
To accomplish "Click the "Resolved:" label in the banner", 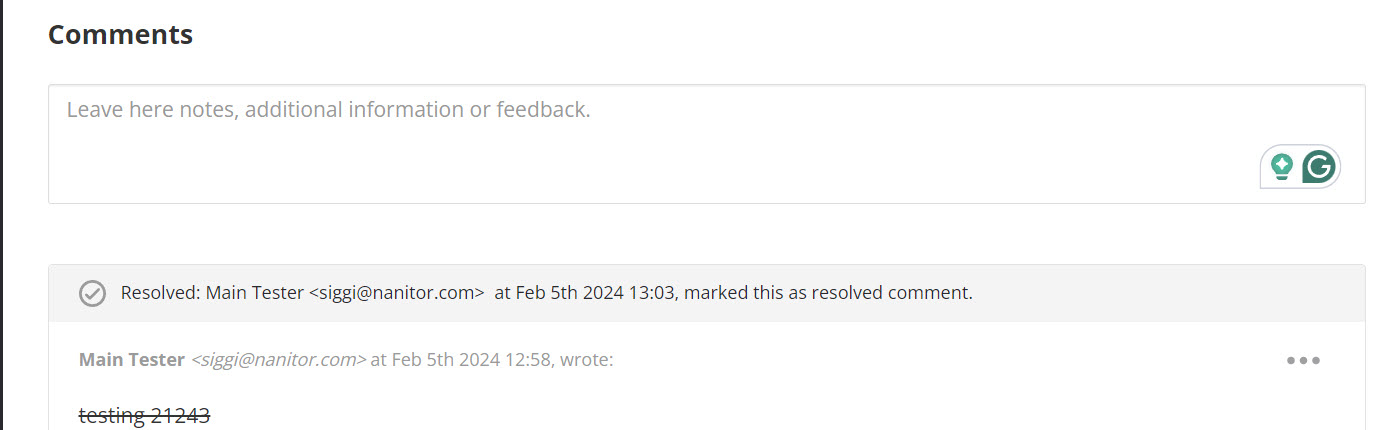I will coord(160,293).
